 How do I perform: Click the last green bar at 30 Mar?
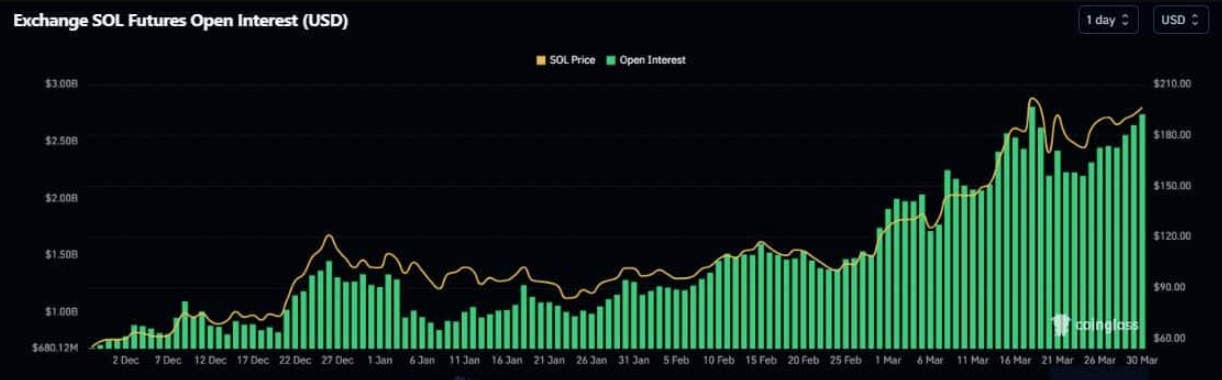(x=1142, y=231)
